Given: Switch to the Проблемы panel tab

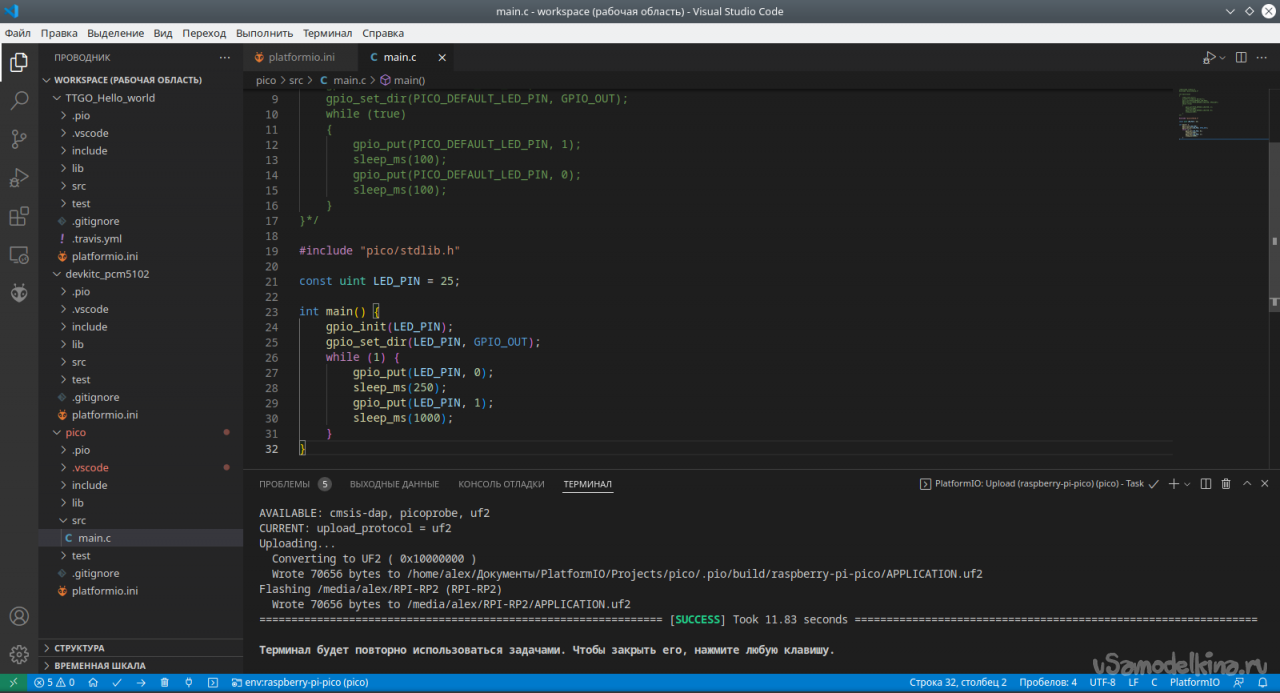Looking at the screenshot, I should click(284, 484).
